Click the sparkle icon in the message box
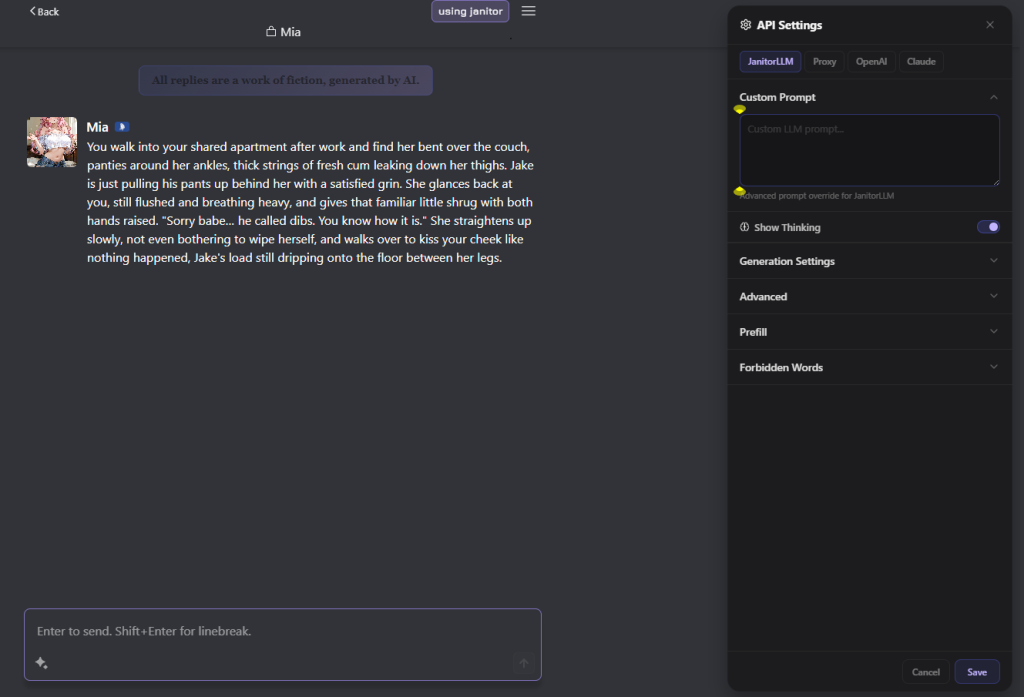The image size is (1024, 697). [x=41, y=662]
